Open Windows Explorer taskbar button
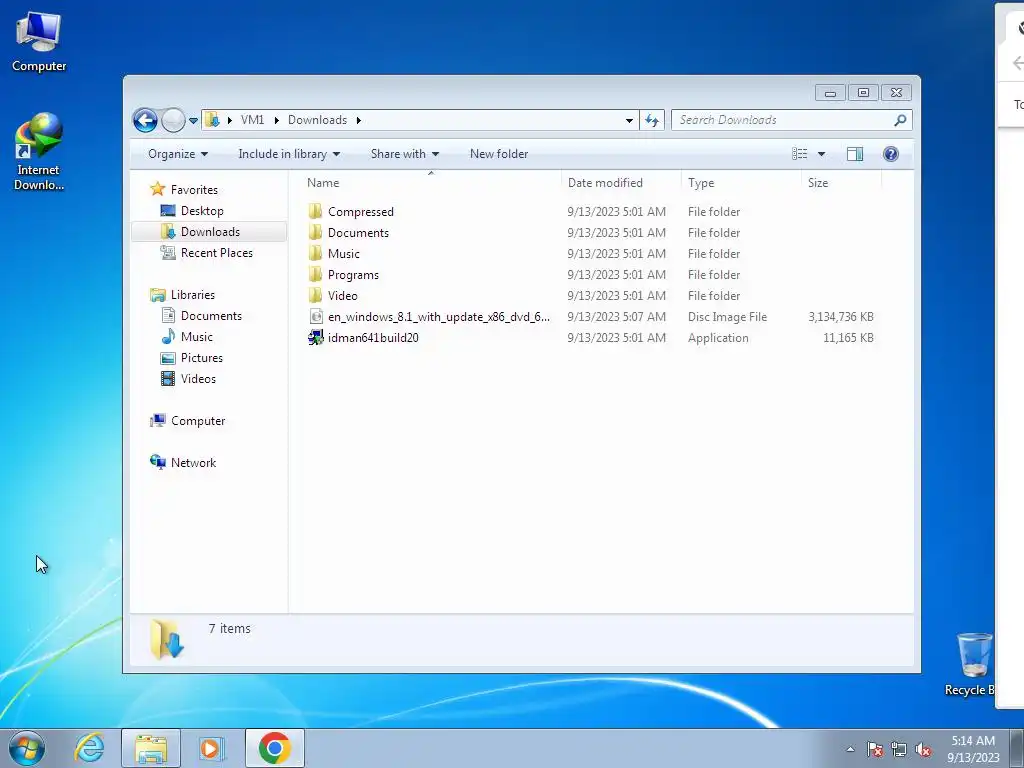This screenshot has width=1024, height=768. coord(151,748)
